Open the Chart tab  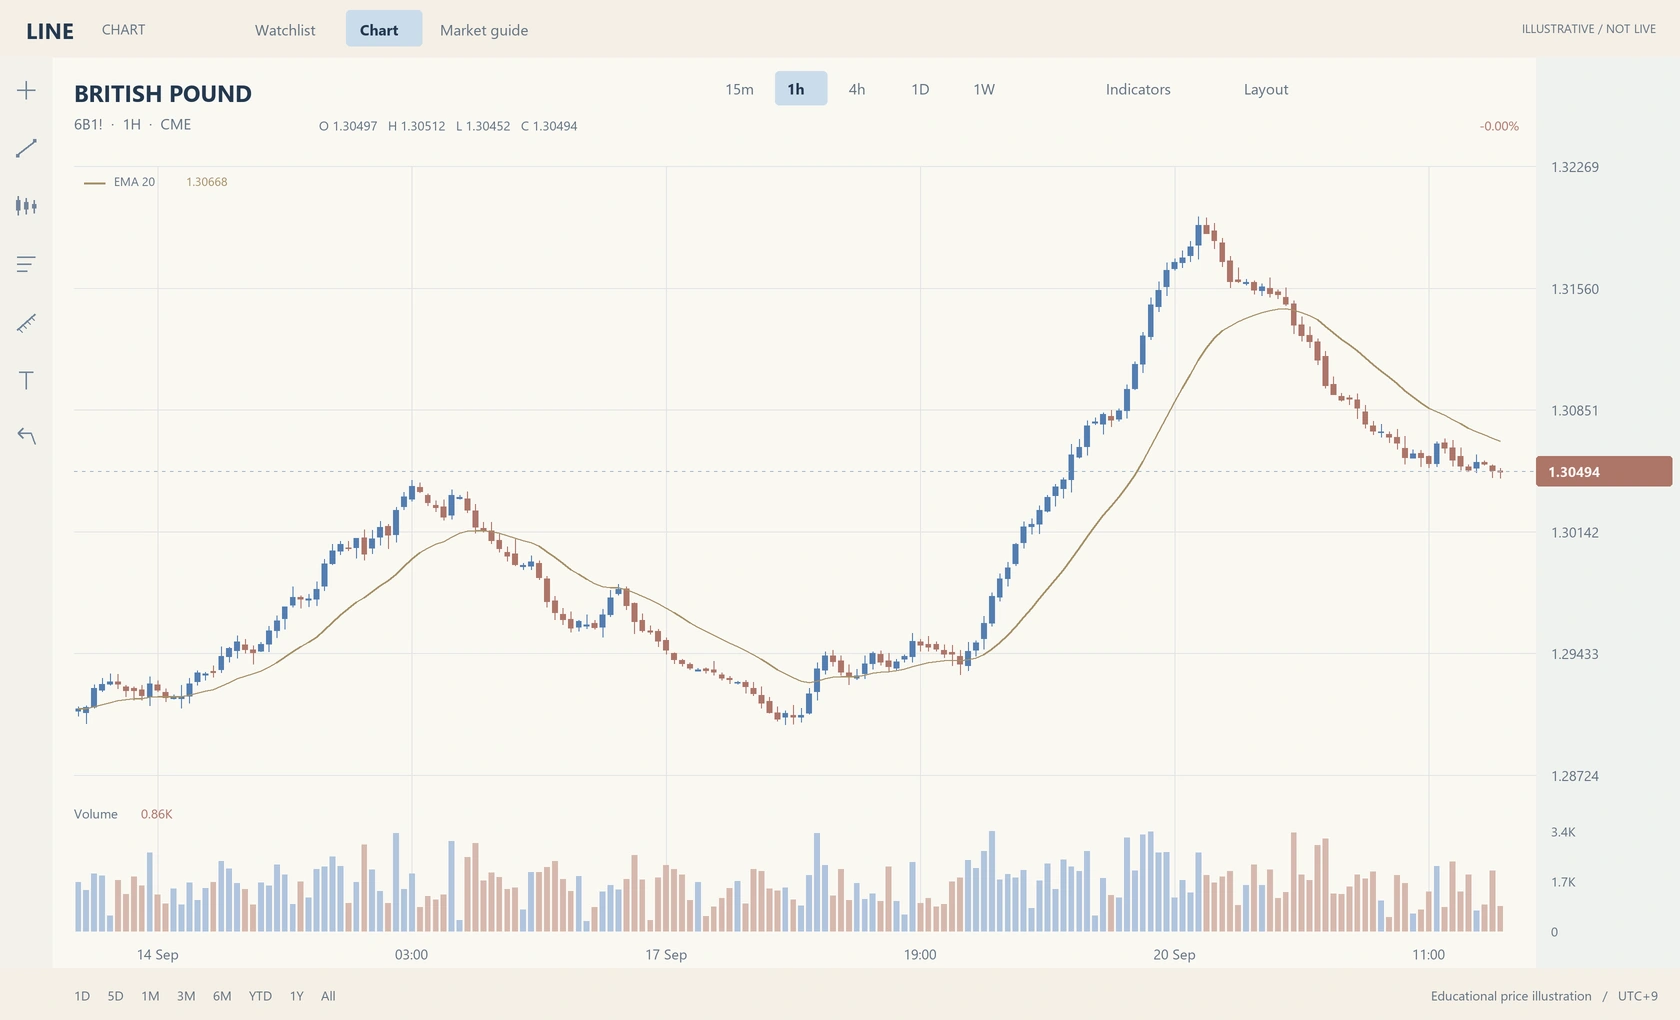tap(384, 30)
